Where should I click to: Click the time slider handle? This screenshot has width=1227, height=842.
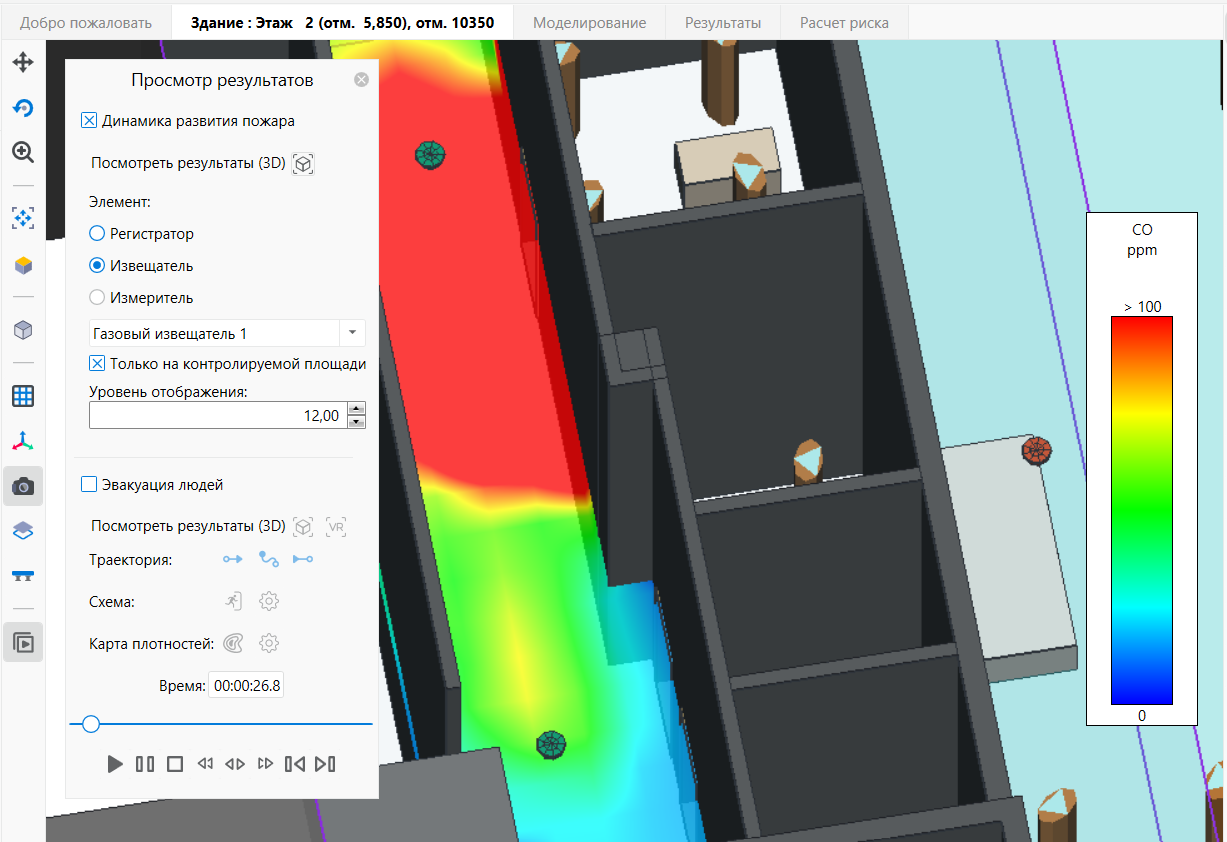click(90, 724)
